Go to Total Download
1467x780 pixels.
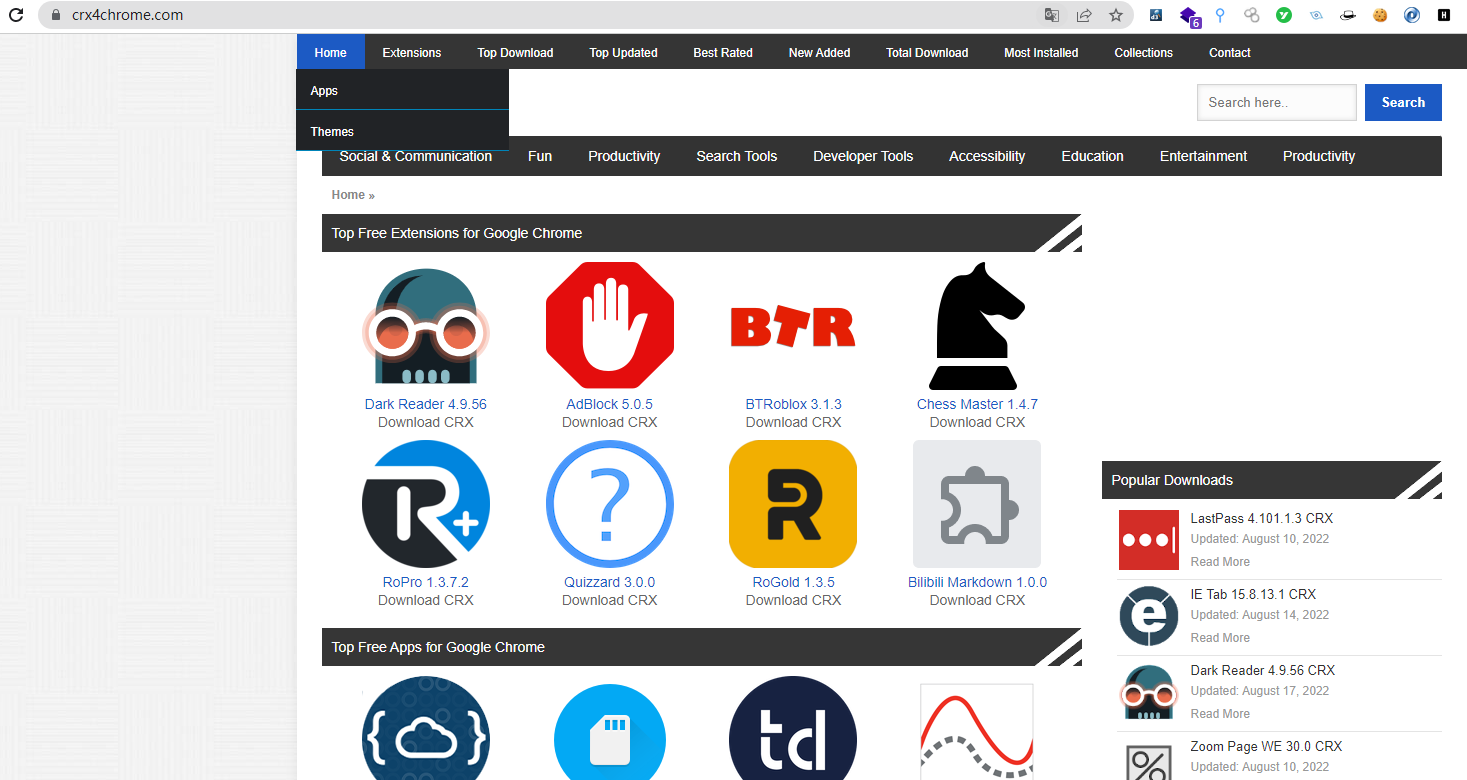coord(927,53)
